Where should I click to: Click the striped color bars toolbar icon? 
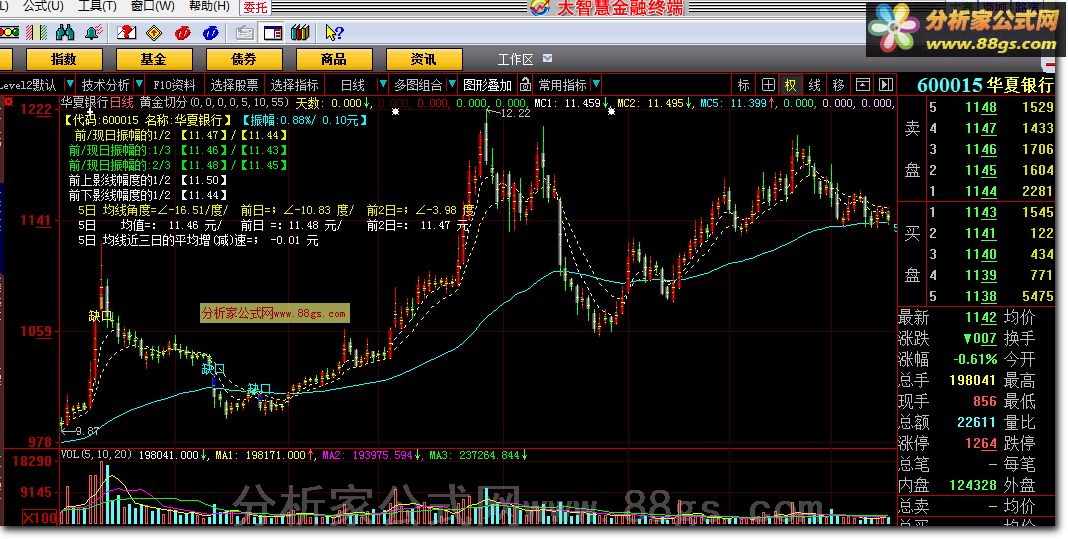point(37,32)
